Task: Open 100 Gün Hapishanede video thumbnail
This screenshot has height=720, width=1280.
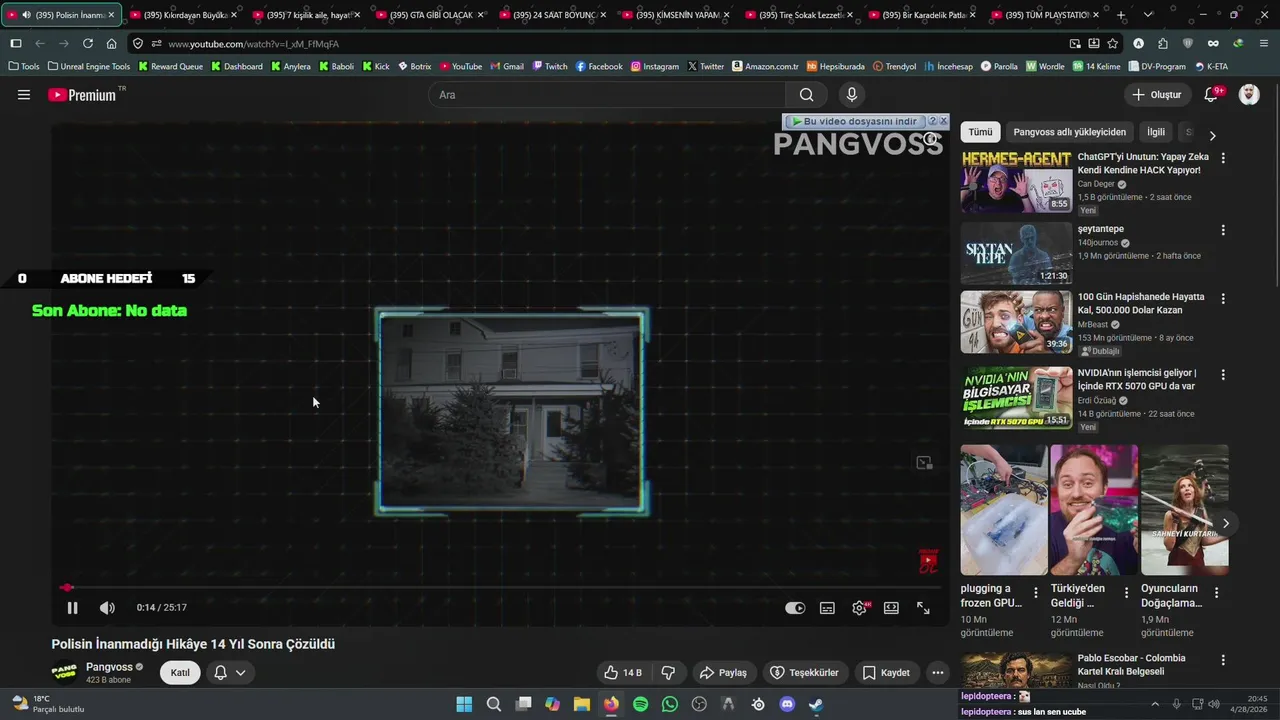Action: pyautogui.click(x=1016, y=322)
